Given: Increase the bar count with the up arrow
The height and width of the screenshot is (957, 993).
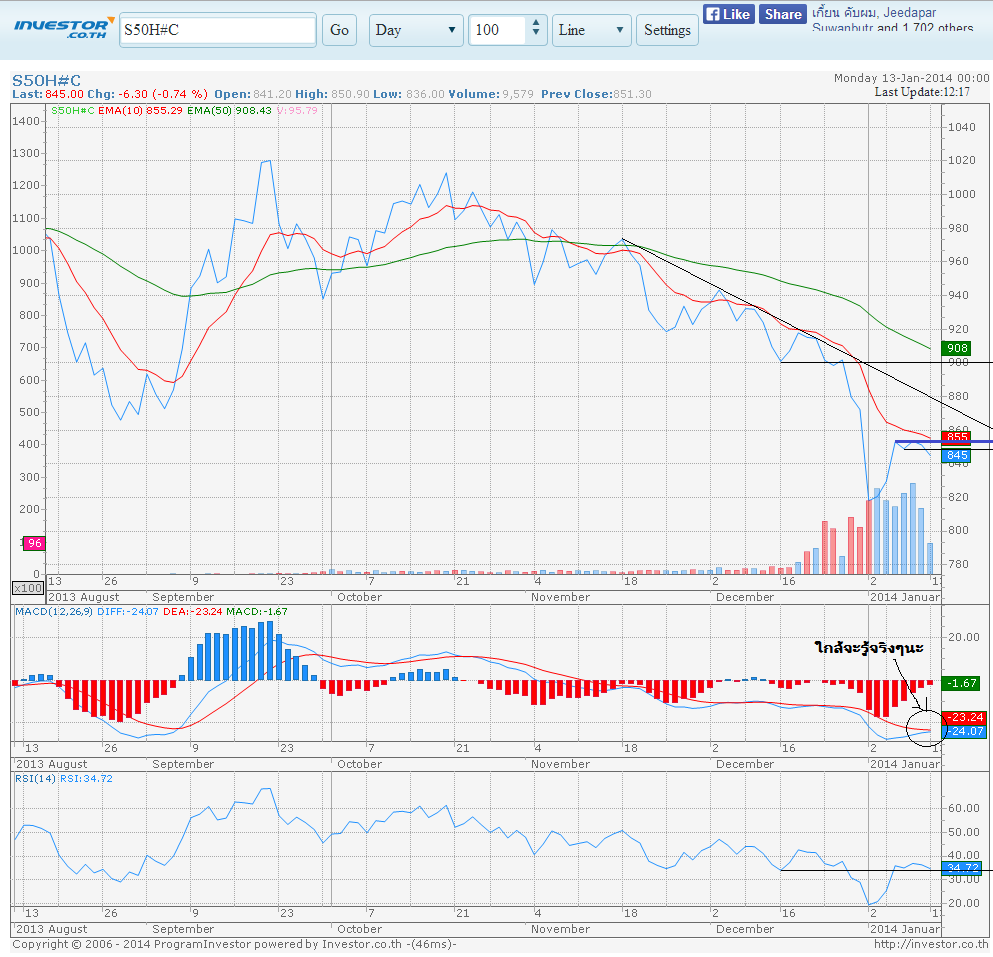Looking at the screenshot, I should (537, 24).
